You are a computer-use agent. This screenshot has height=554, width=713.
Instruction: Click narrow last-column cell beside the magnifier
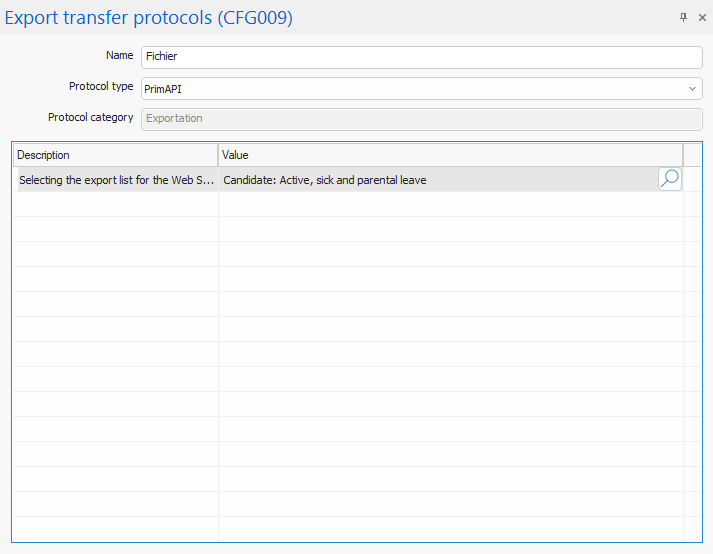[x=692, y=180]
